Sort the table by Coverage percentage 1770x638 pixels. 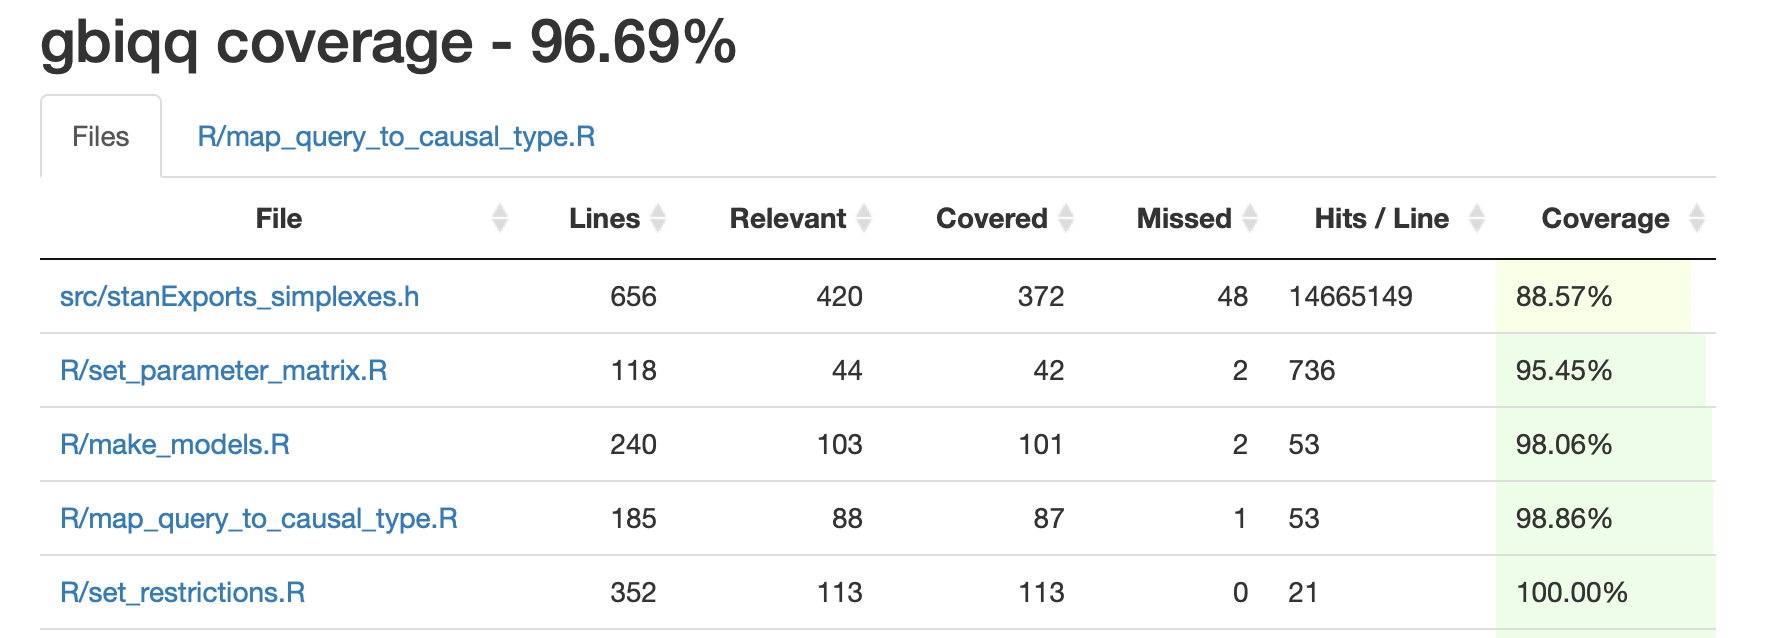pos(1605,218)
